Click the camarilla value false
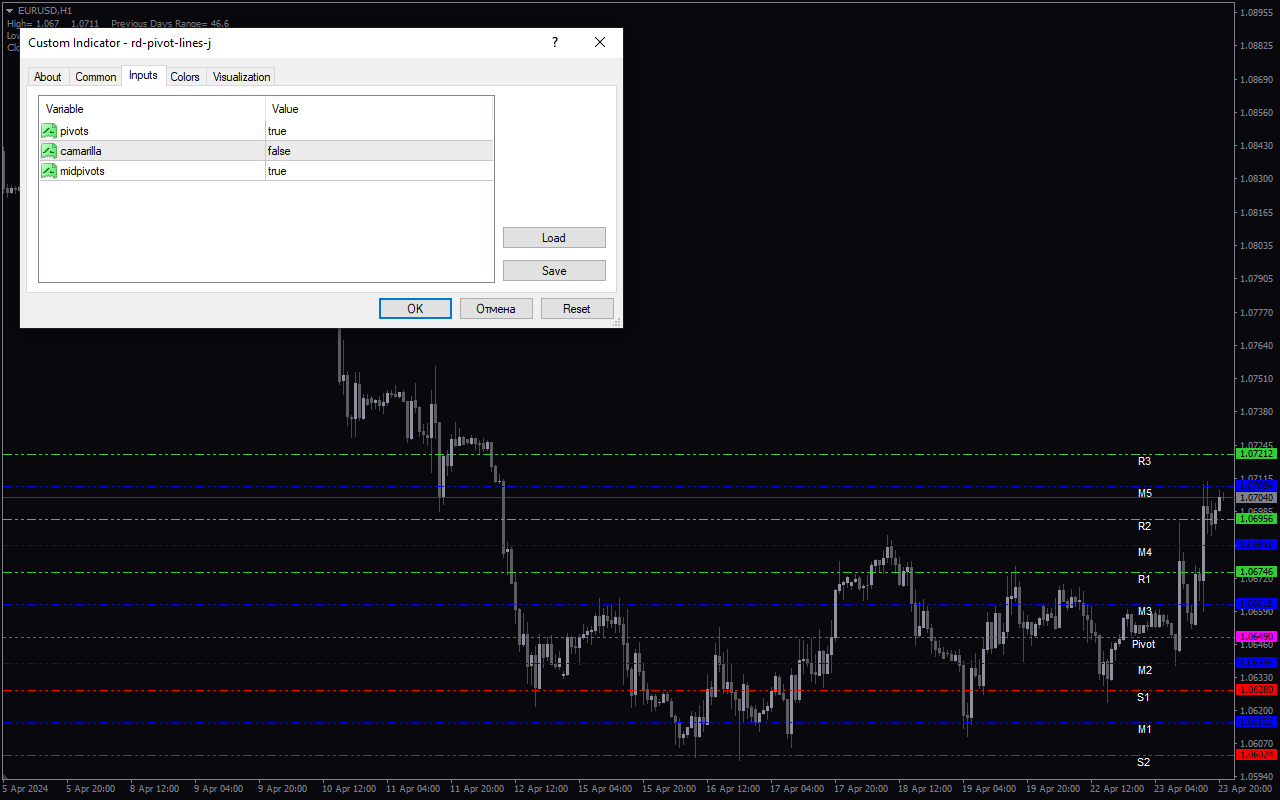The image size is (1280, 800). pyautogui.click(x=279, y=151)
